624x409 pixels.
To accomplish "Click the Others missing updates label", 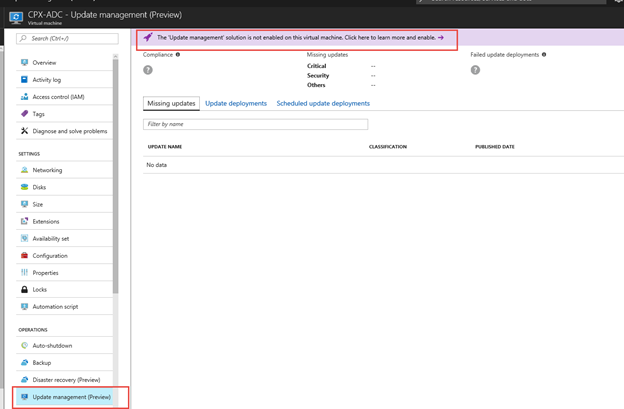I will coord(316,85).
